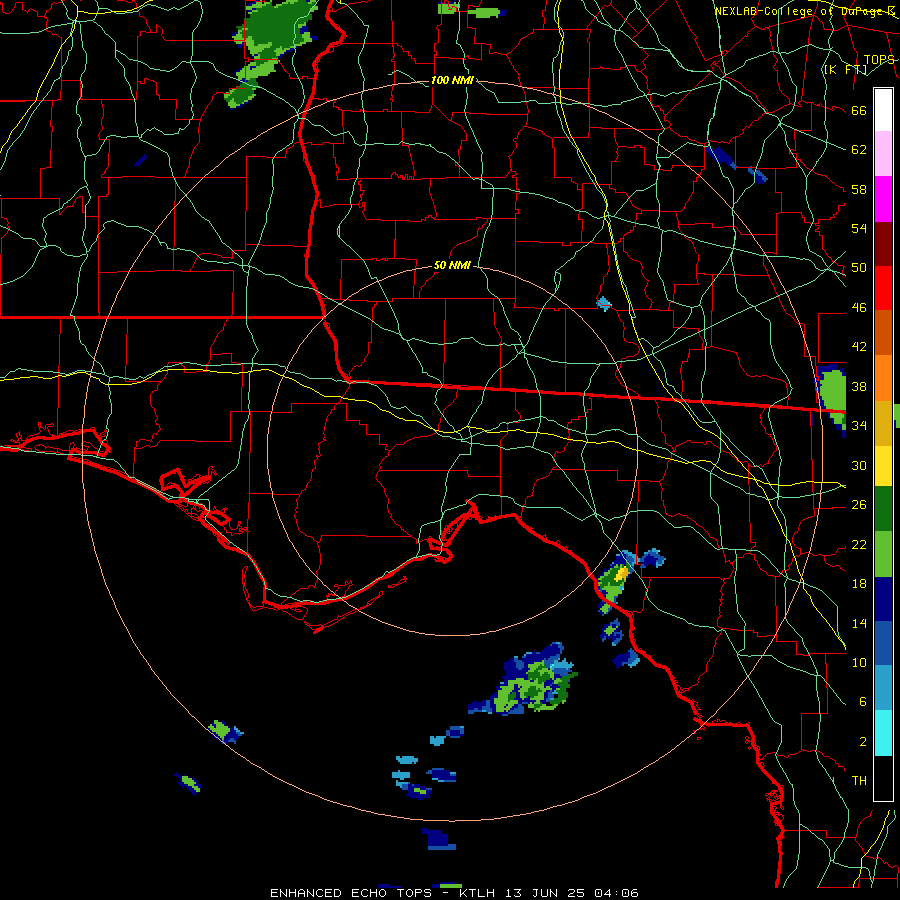The image size is (900, 900).
Task: Click the NEXLAB-College of DuPage credit text
Action: (x=804, y=11)
